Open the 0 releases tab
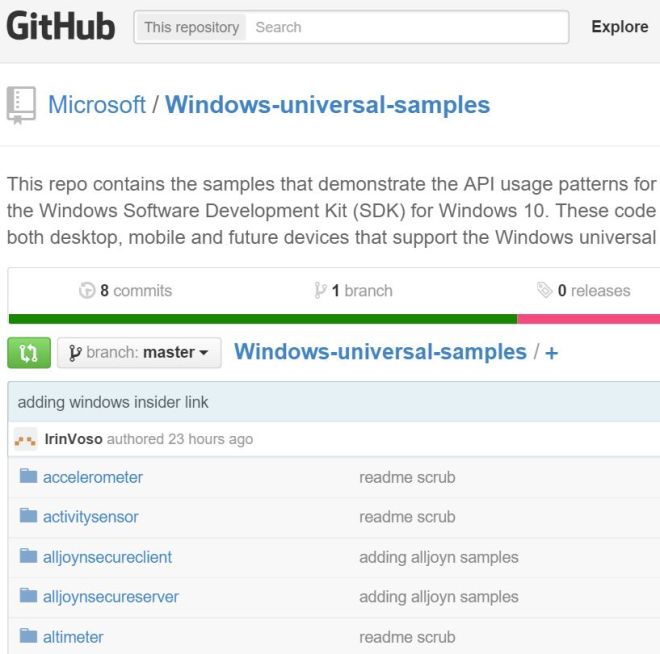 (583, 291)
